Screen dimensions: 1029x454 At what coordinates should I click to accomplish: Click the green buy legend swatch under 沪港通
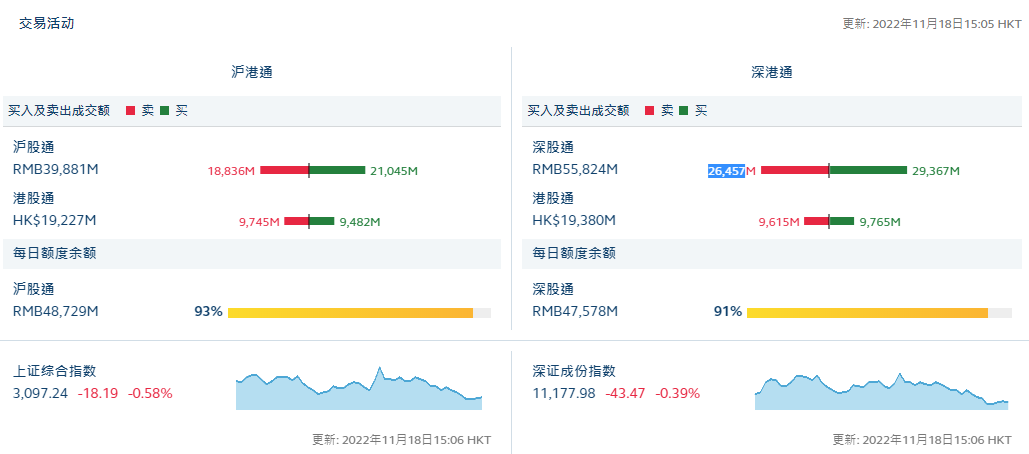click(164, 111)
